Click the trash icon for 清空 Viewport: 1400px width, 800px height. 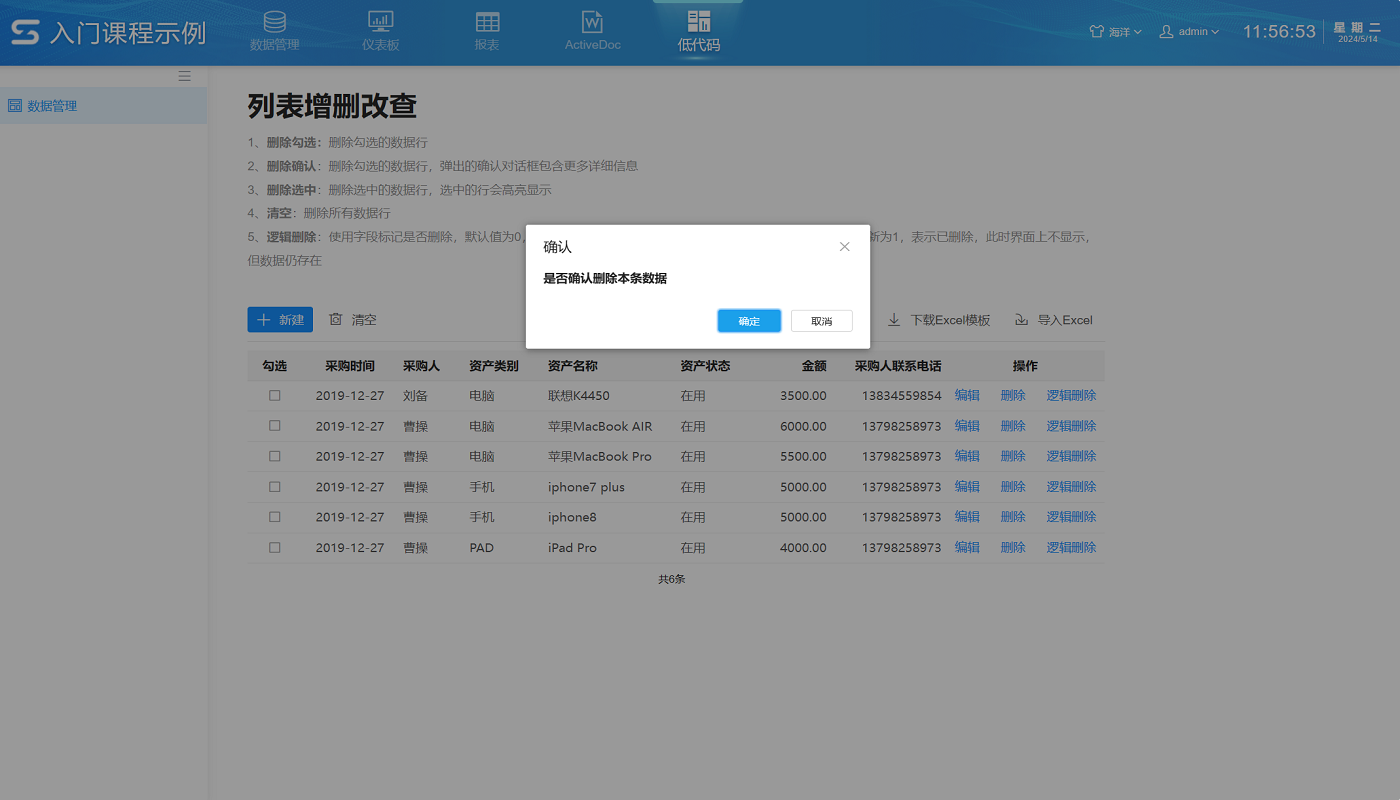tap(336, 320)
